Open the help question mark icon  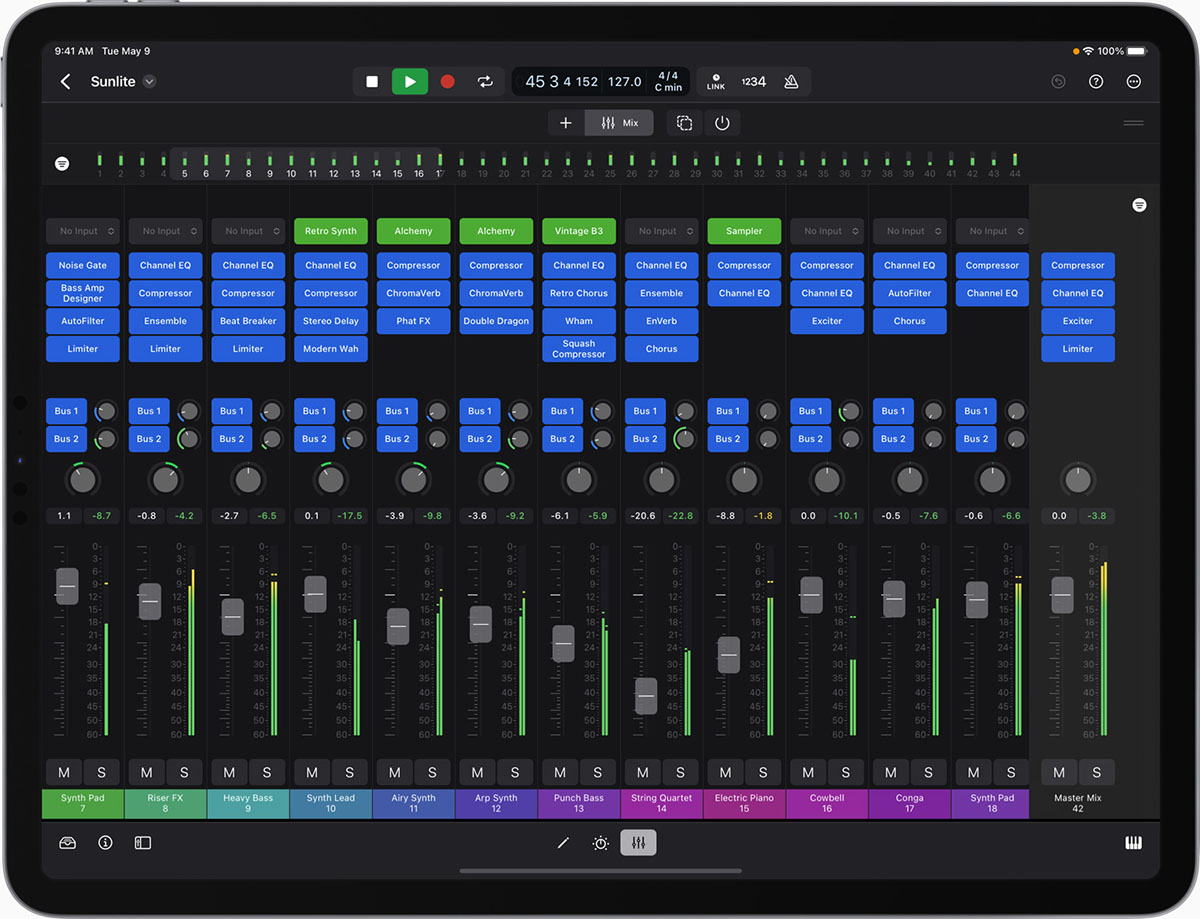click(1096, 82)
